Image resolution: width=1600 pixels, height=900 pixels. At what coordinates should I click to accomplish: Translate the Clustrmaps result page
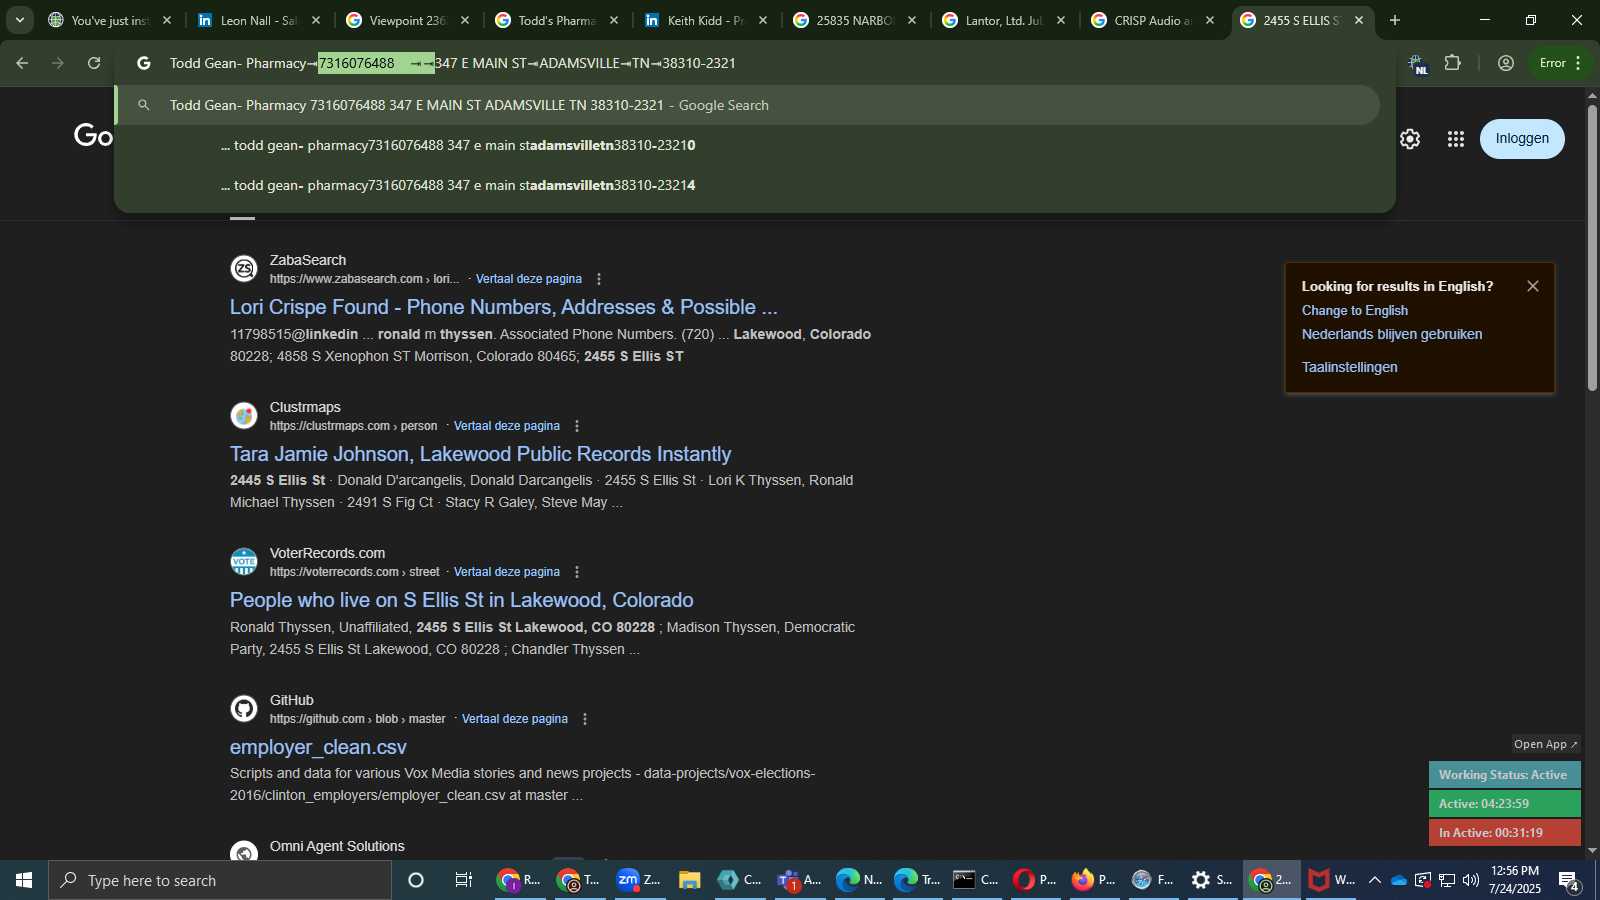point(507,426)
